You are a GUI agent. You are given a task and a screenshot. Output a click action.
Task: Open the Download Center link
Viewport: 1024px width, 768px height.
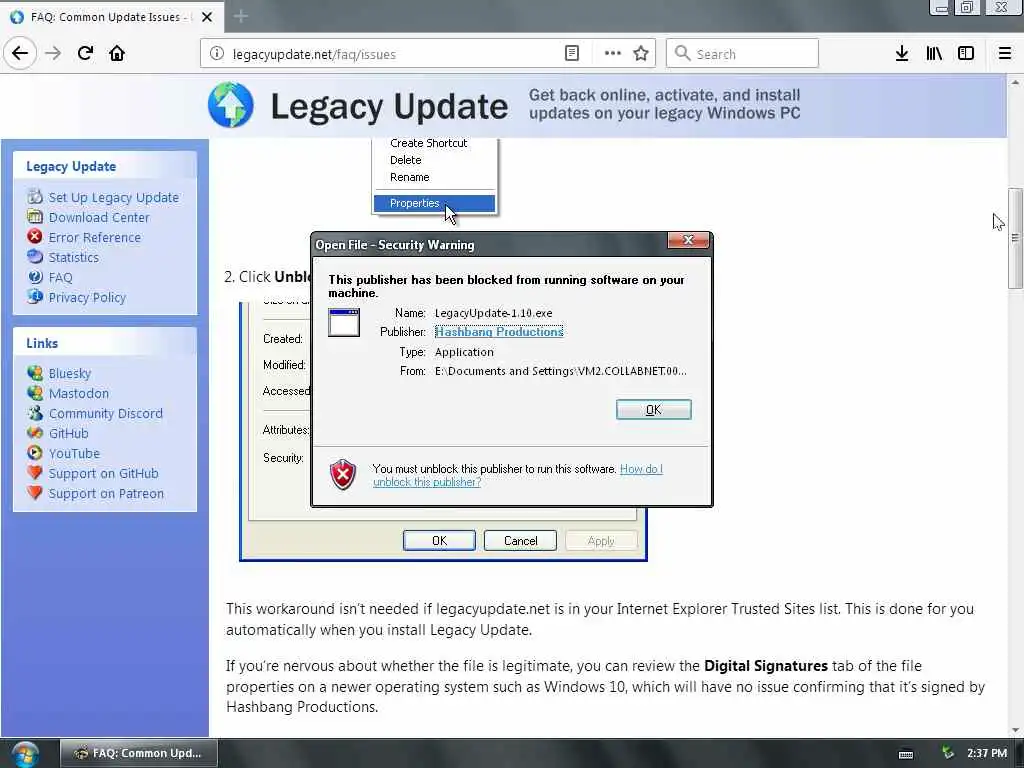[99, 217]
